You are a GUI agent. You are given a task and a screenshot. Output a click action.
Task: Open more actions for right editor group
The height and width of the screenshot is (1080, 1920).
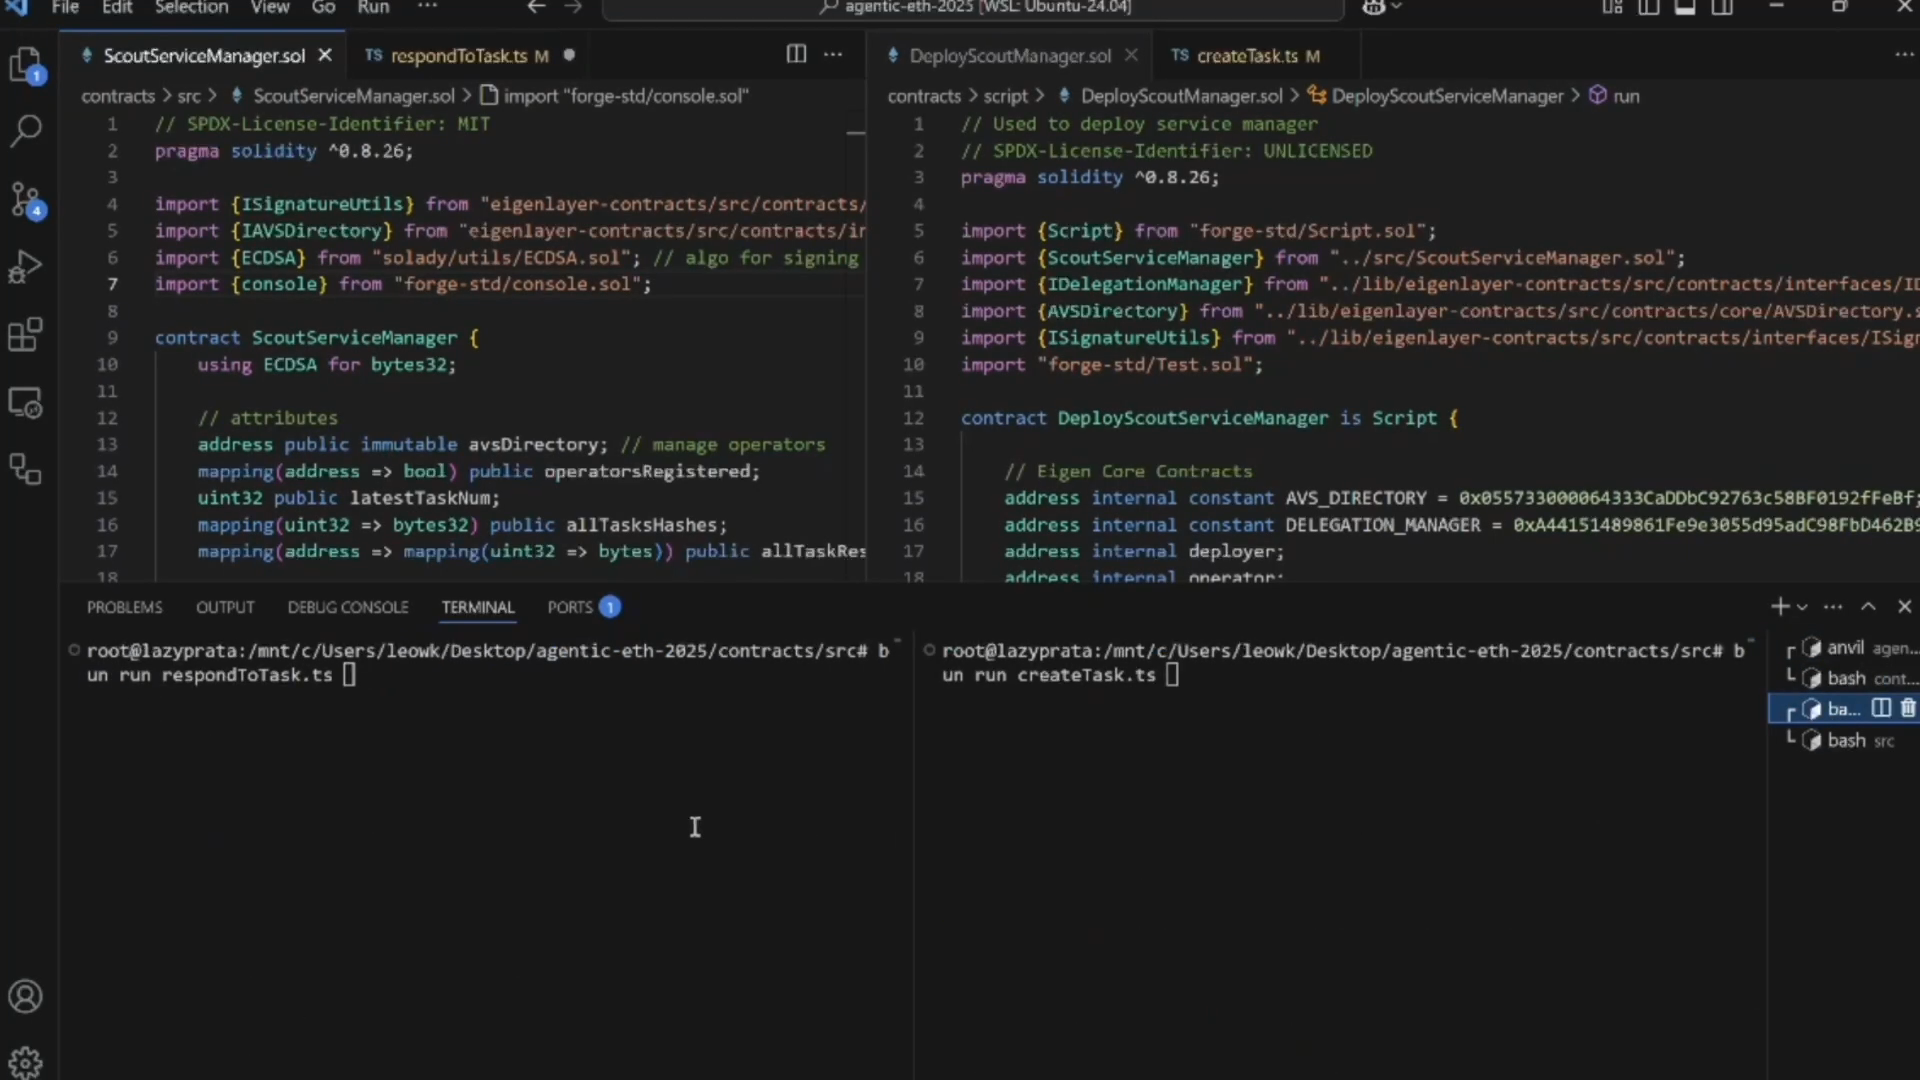(x=1904, y=54)
